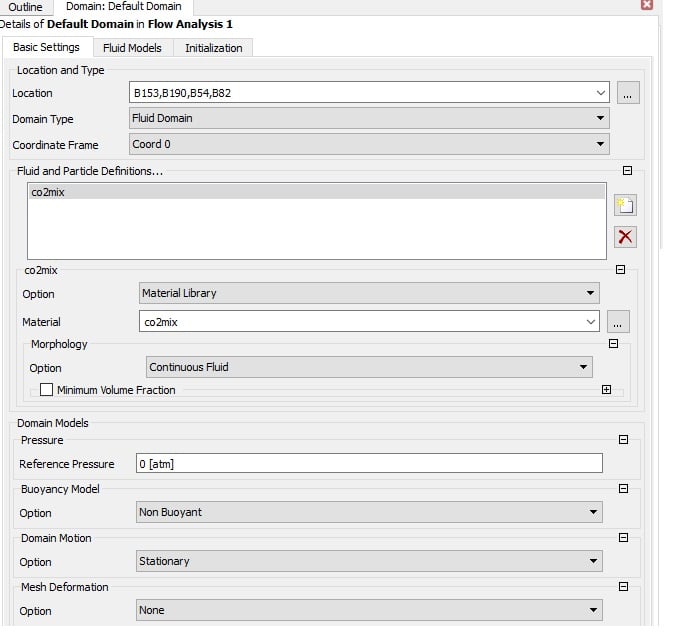Switch to the Initialization tab
This screenshot has height=644, width=676.
pos(213,48)
